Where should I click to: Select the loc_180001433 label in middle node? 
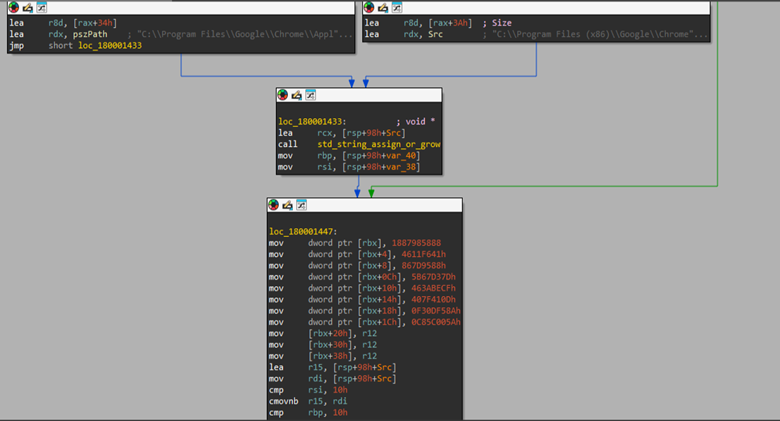pyautogui.click(x=312, y=120)
